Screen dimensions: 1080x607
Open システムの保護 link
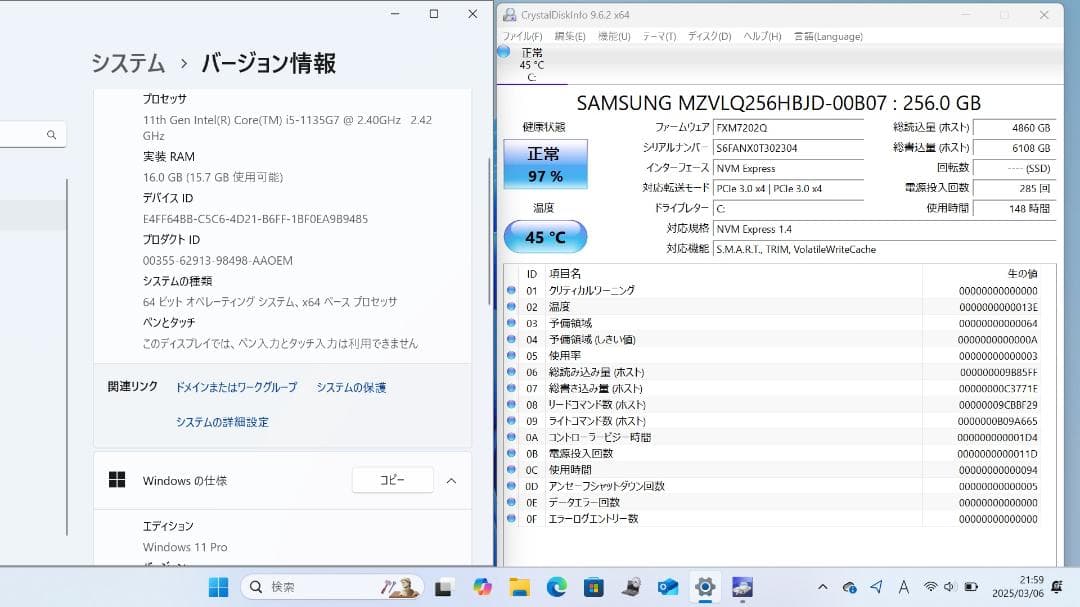(352, 386)
